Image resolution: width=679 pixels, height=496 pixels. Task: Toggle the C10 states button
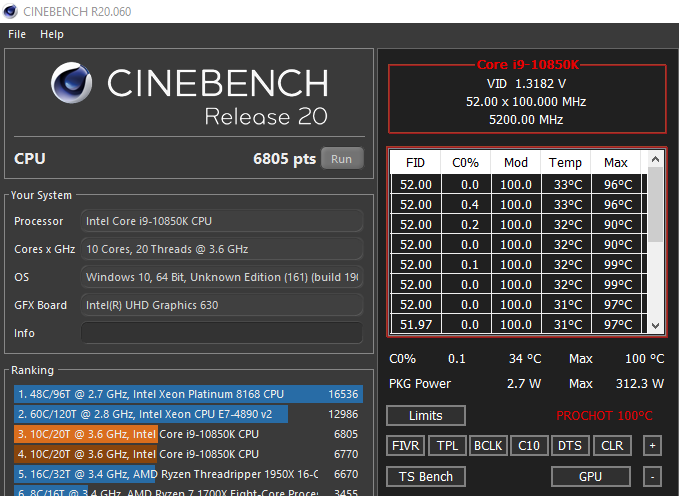528,446
